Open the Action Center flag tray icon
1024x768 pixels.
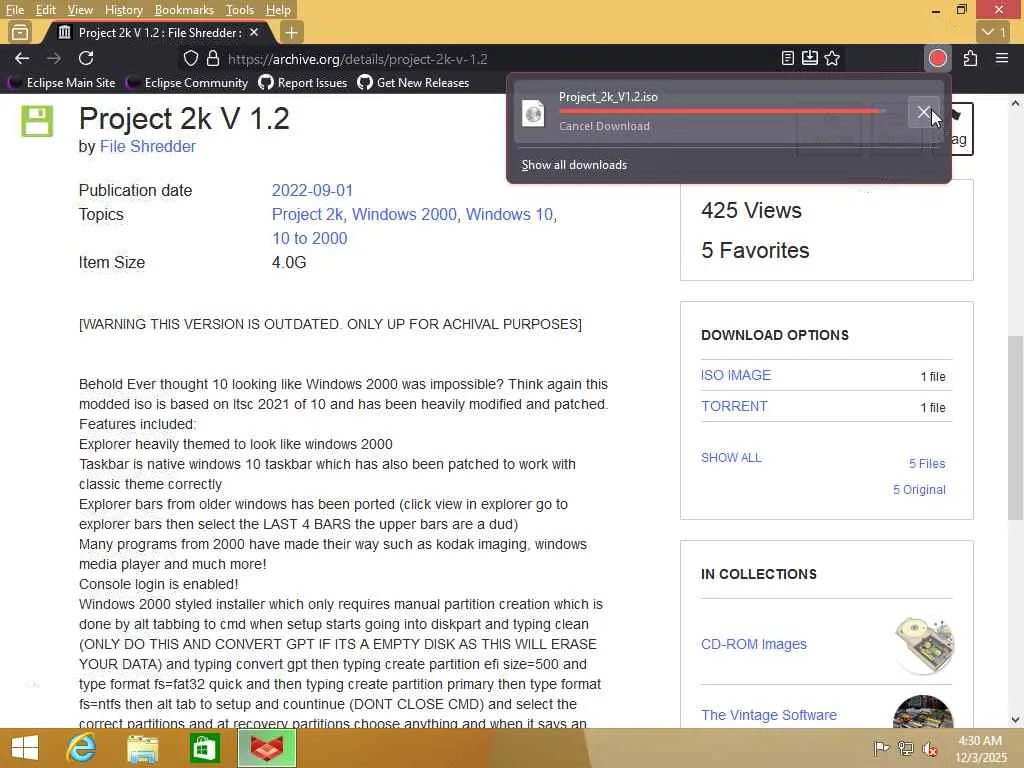pos(881,748)
